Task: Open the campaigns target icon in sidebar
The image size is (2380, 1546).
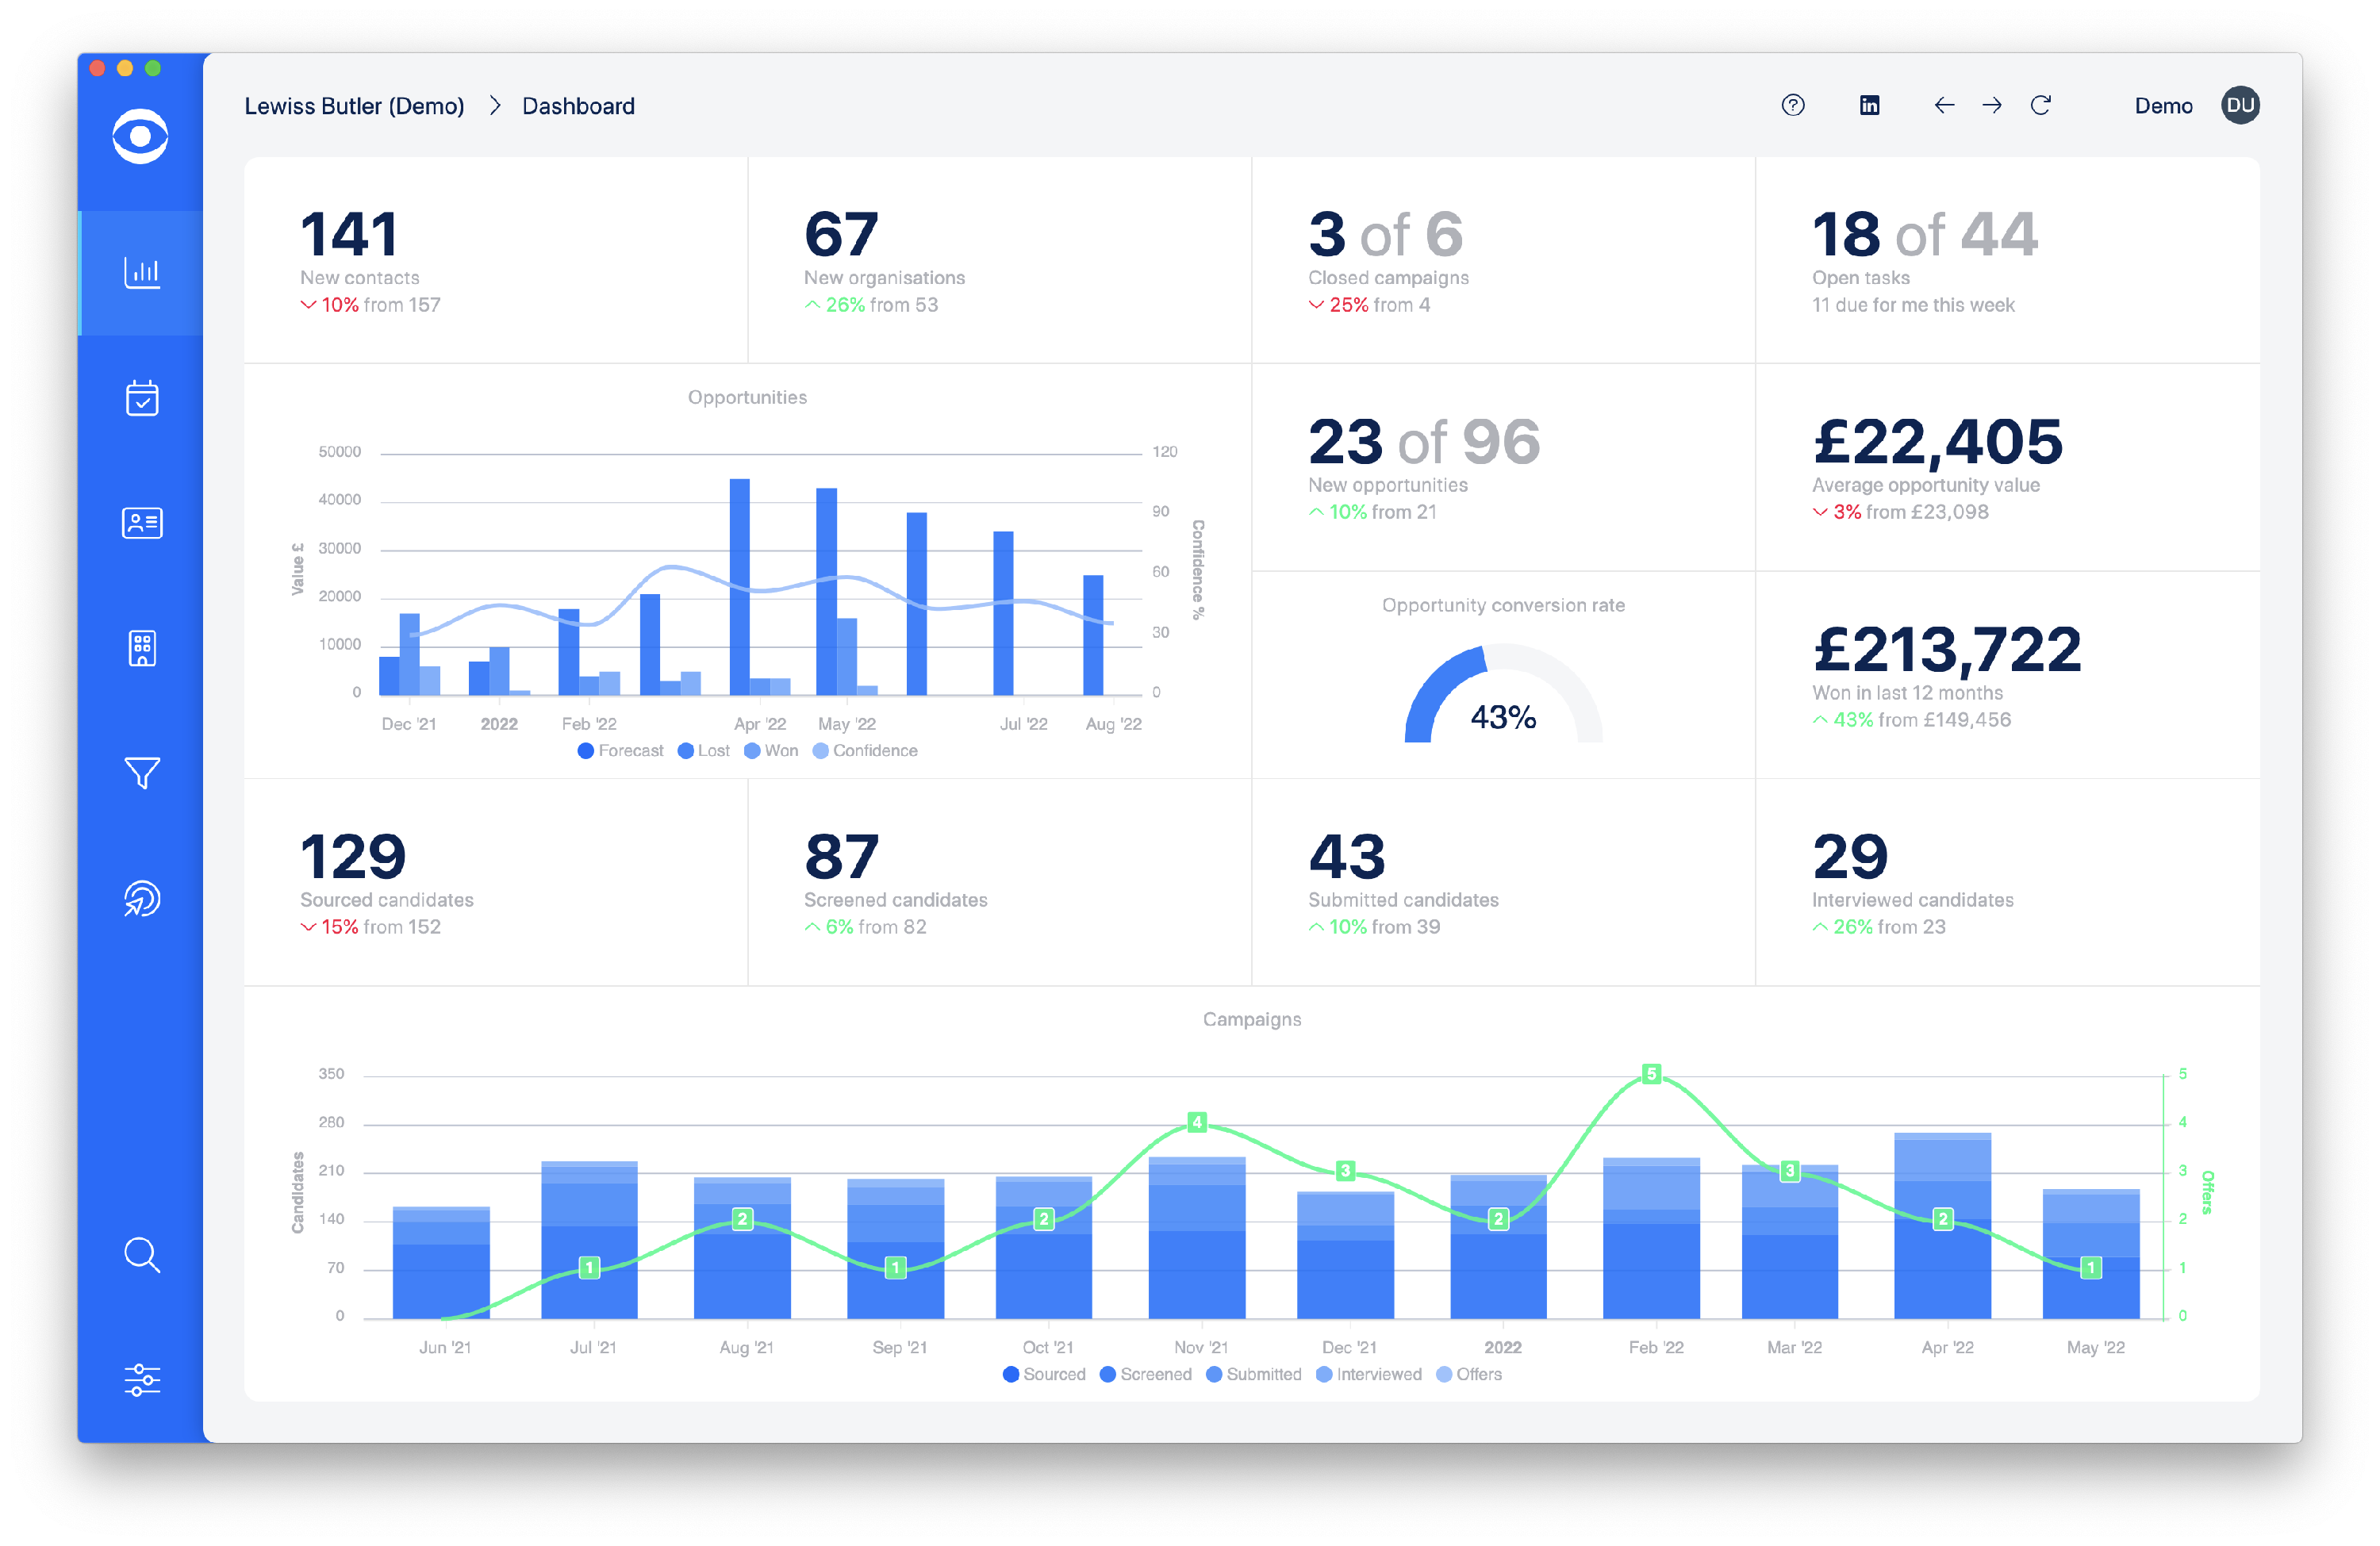Action: coord(143,899)
